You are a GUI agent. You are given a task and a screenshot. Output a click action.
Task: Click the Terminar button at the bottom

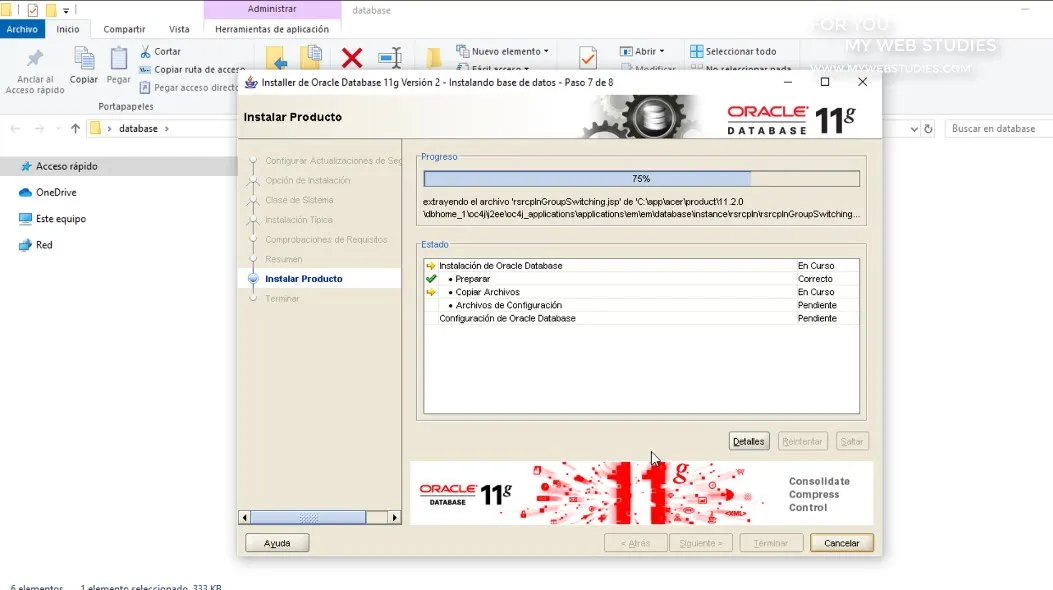[x=770, y=542]
